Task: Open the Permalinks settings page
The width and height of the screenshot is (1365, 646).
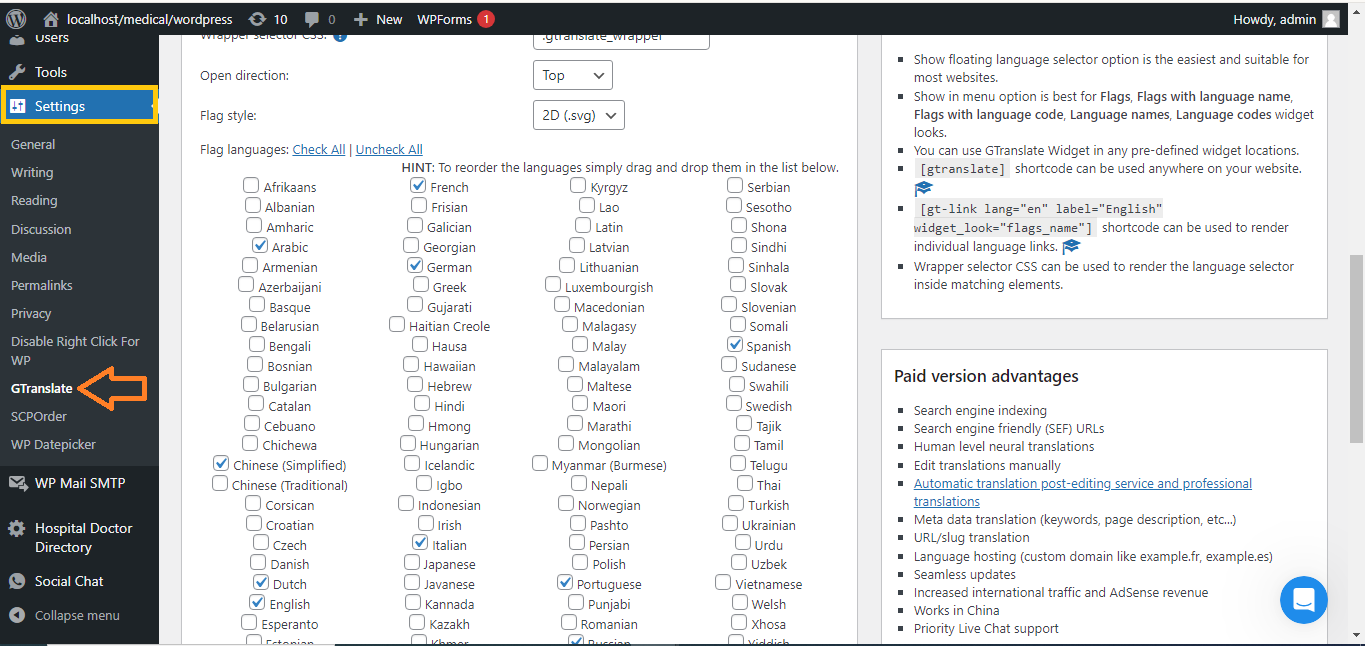Action: pyautogui.click(x=42, y=285)
